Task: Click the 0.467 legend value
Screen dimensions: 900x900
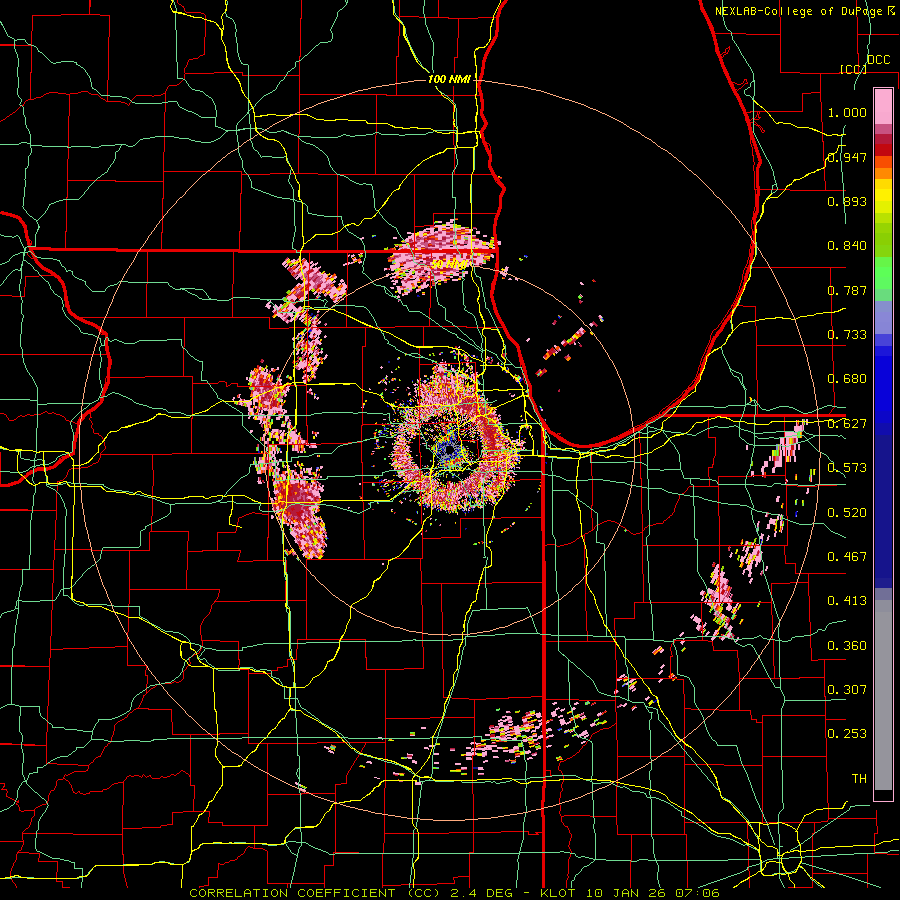Action: (847, 557)
